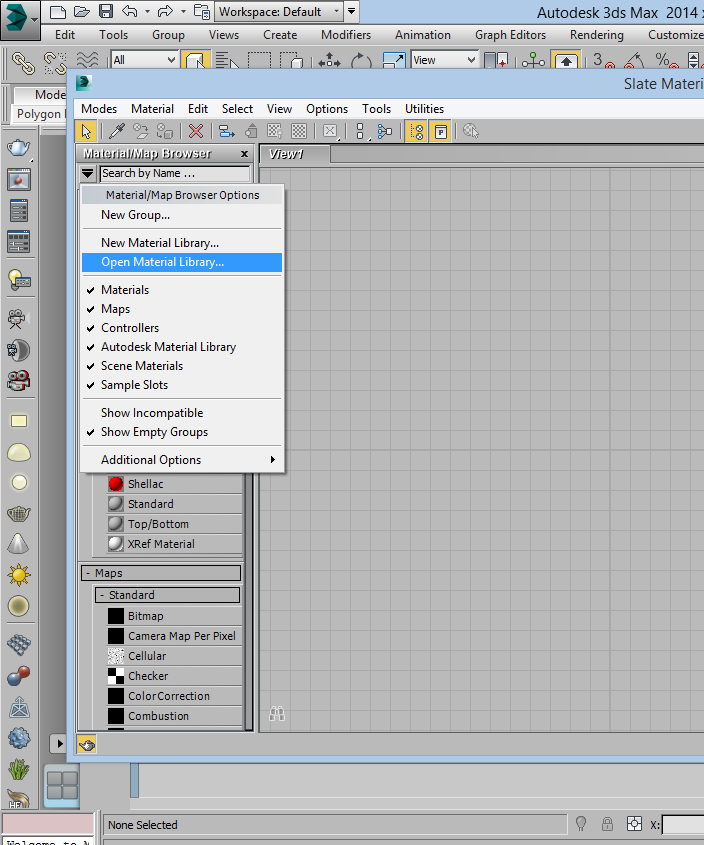Select the teapot icon in left toolbar
Viewport: 704px width, 845px height.
[18, 149]
